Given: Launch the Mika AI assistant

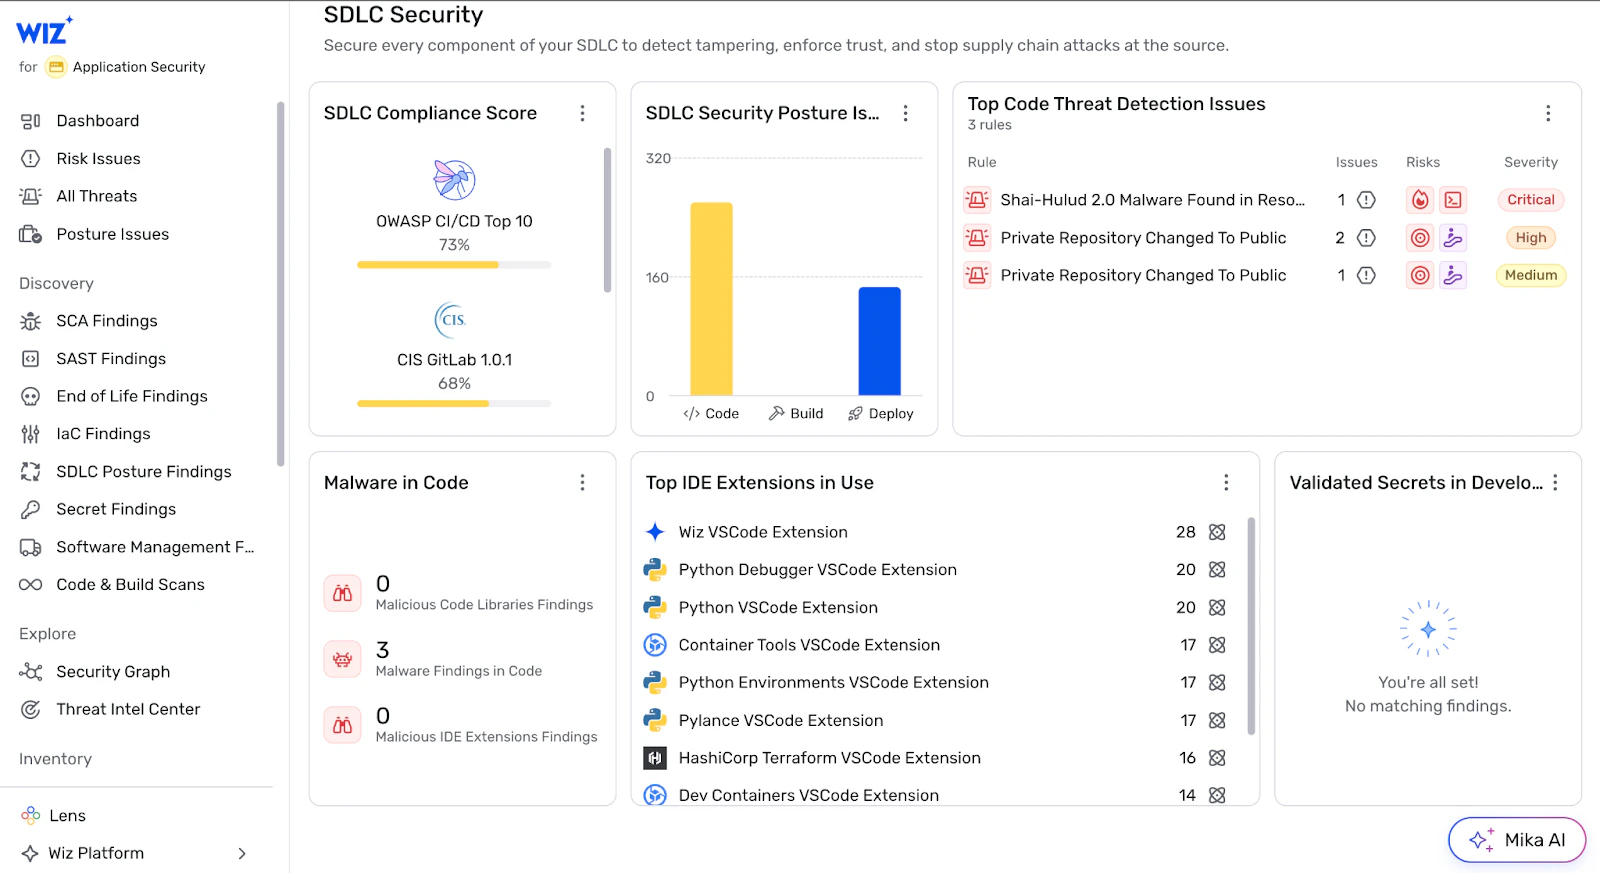Looking at the screenshot, I should (1517, 840).
